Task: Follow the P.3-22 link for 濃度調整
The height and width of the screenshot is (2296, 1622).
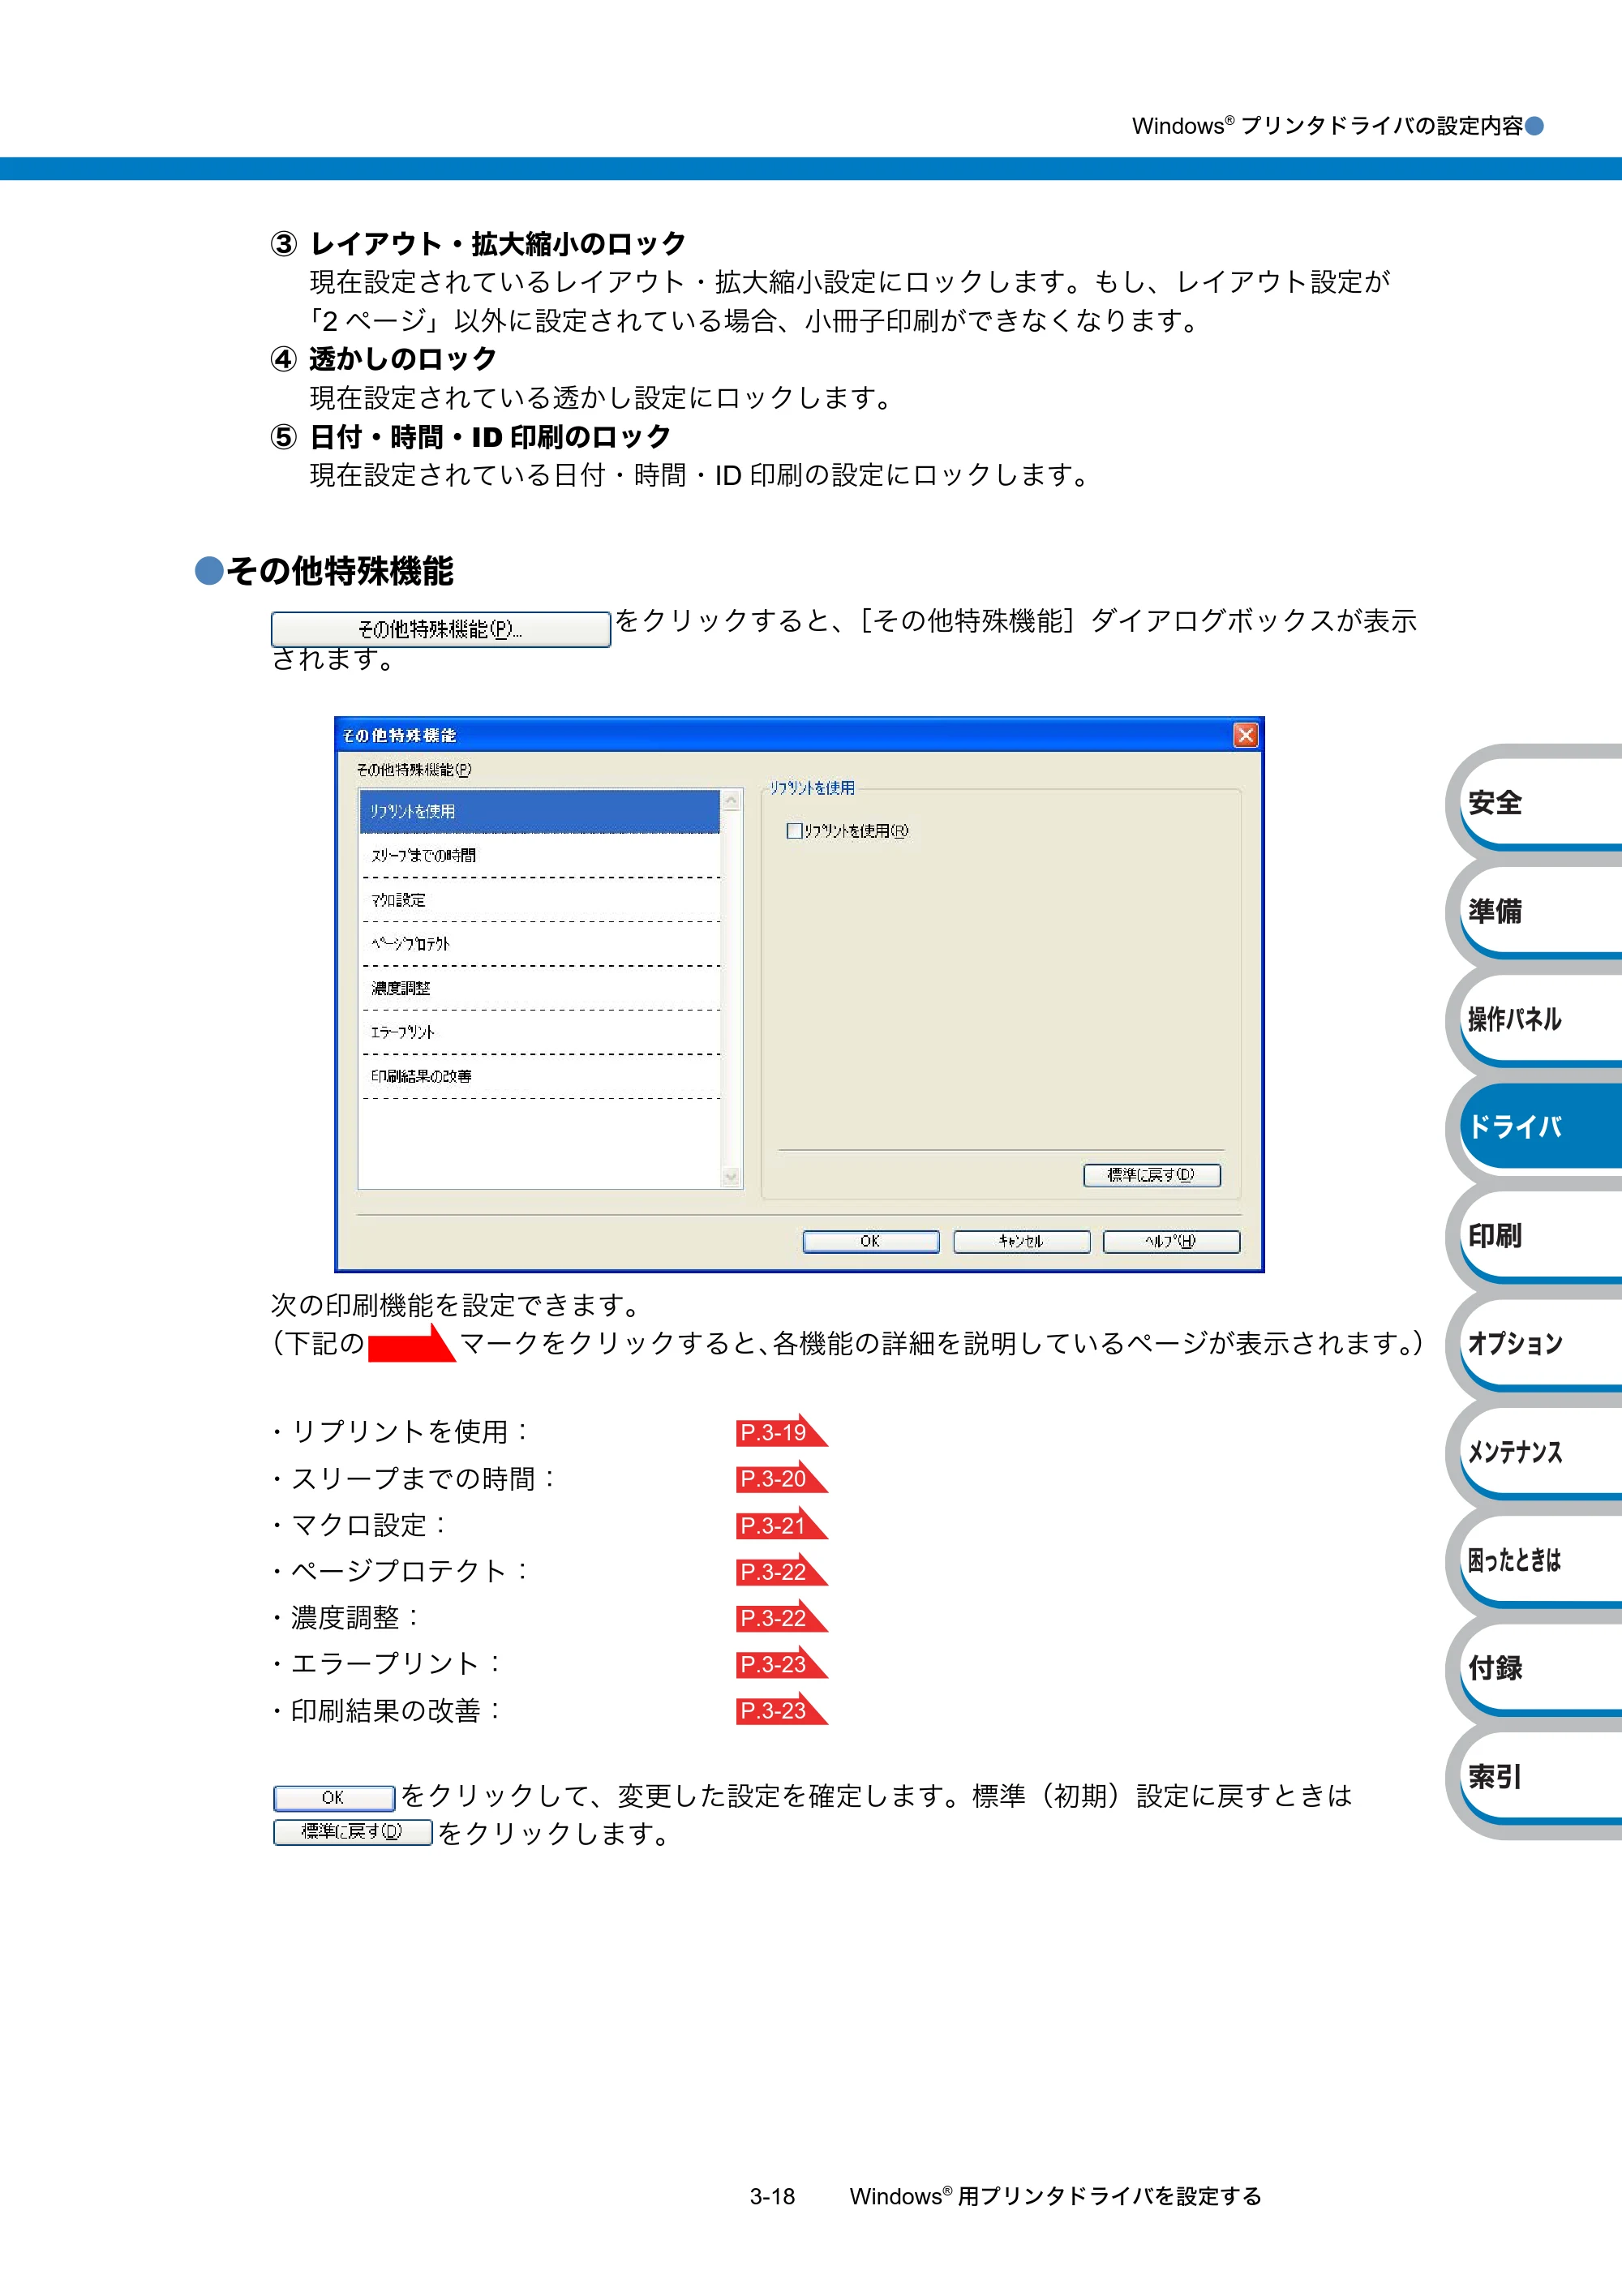Action: 781,1618
